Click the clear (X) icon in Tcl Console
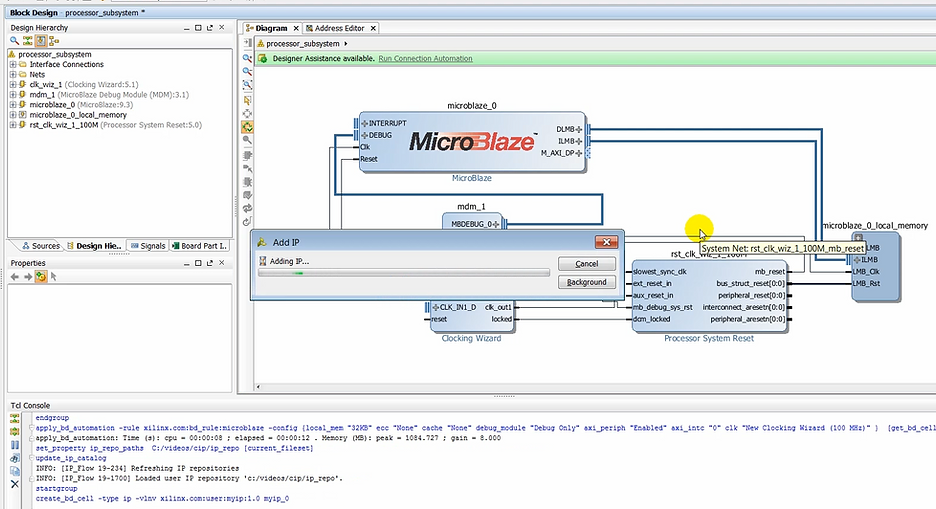The width and height of the screenshot is (936, 509). 14,483
